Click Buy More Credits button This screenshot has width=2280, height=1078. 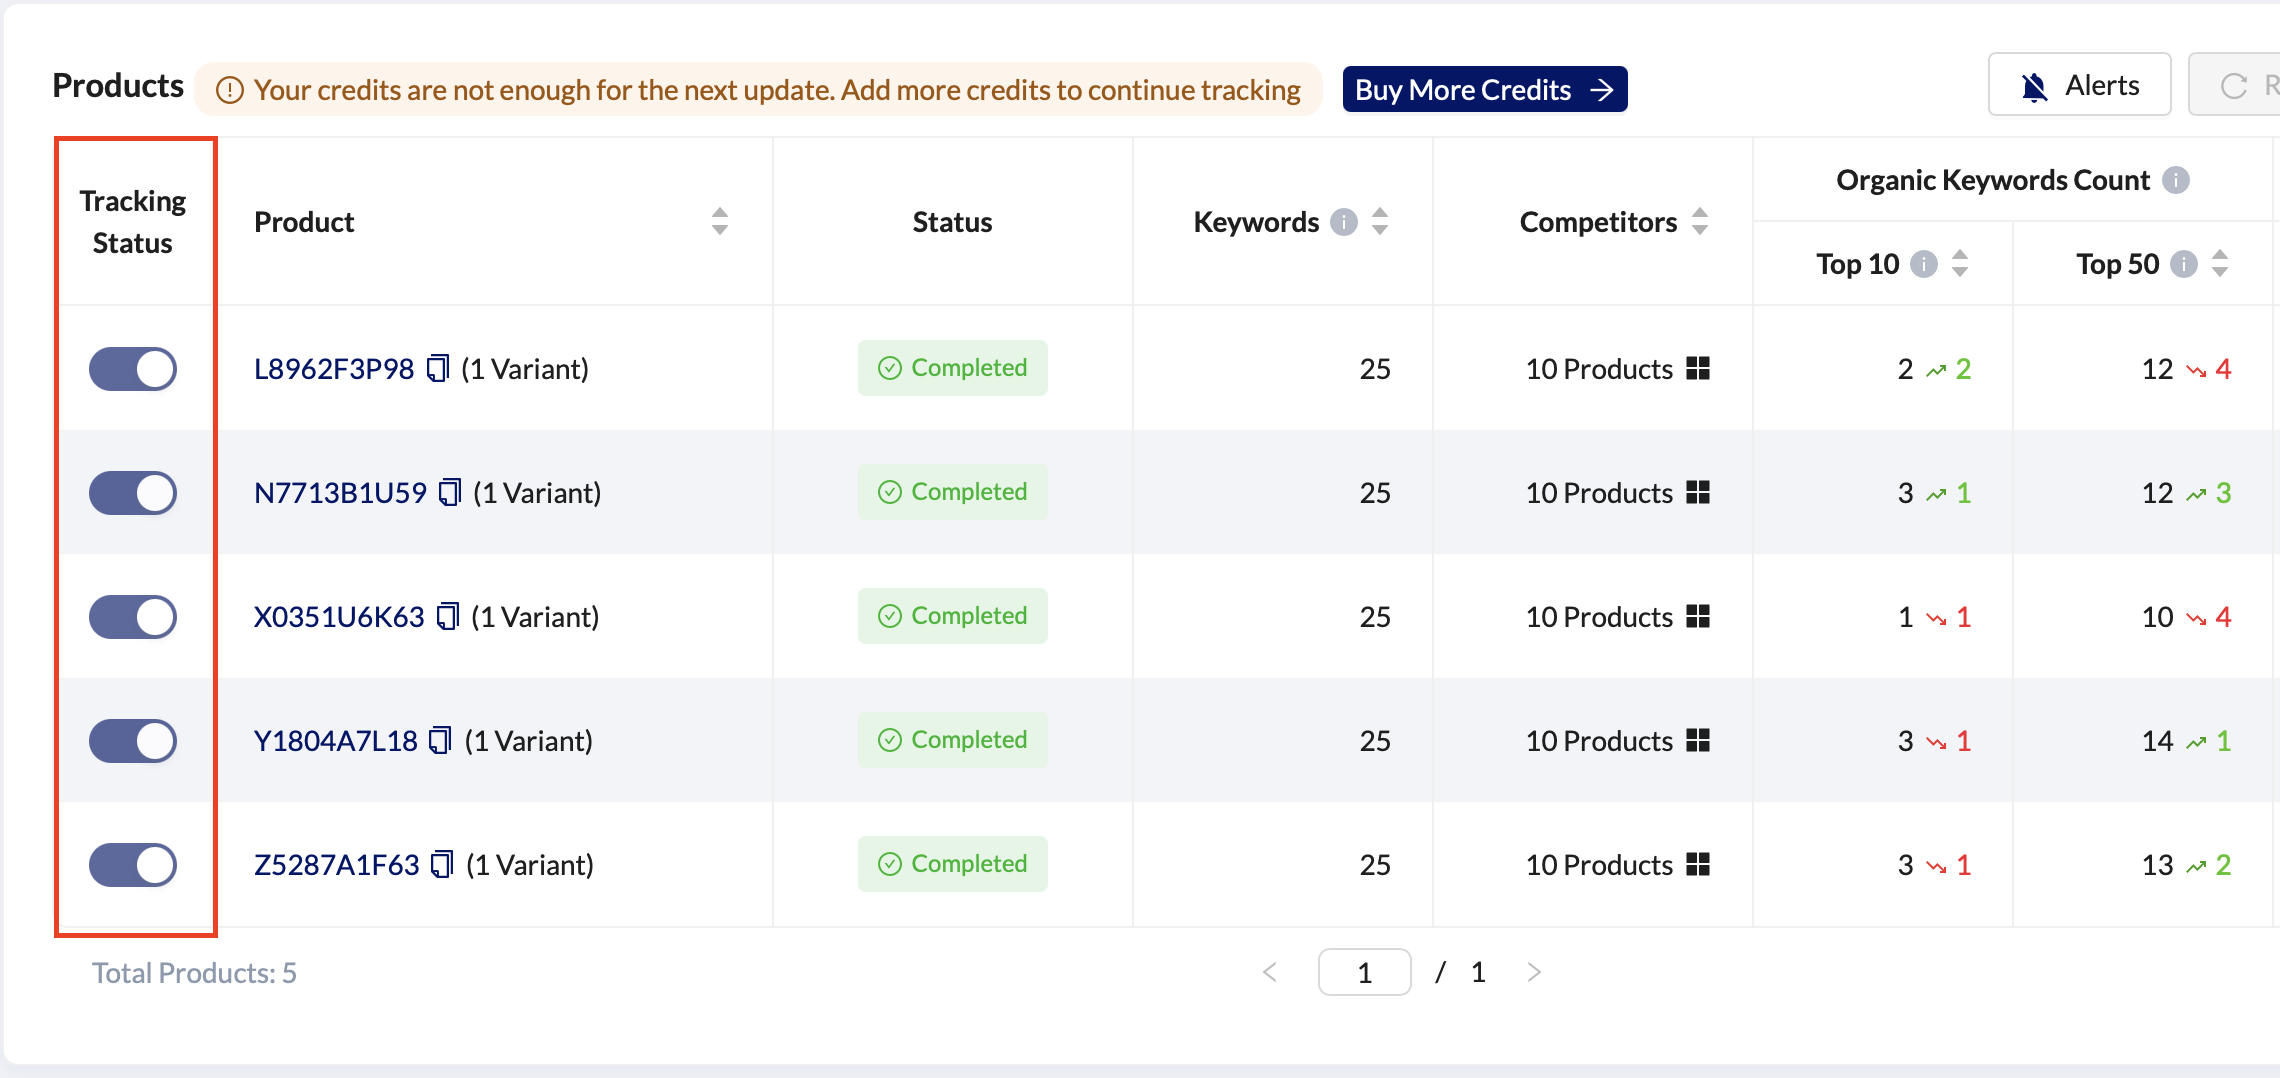tap(1484, 90)
